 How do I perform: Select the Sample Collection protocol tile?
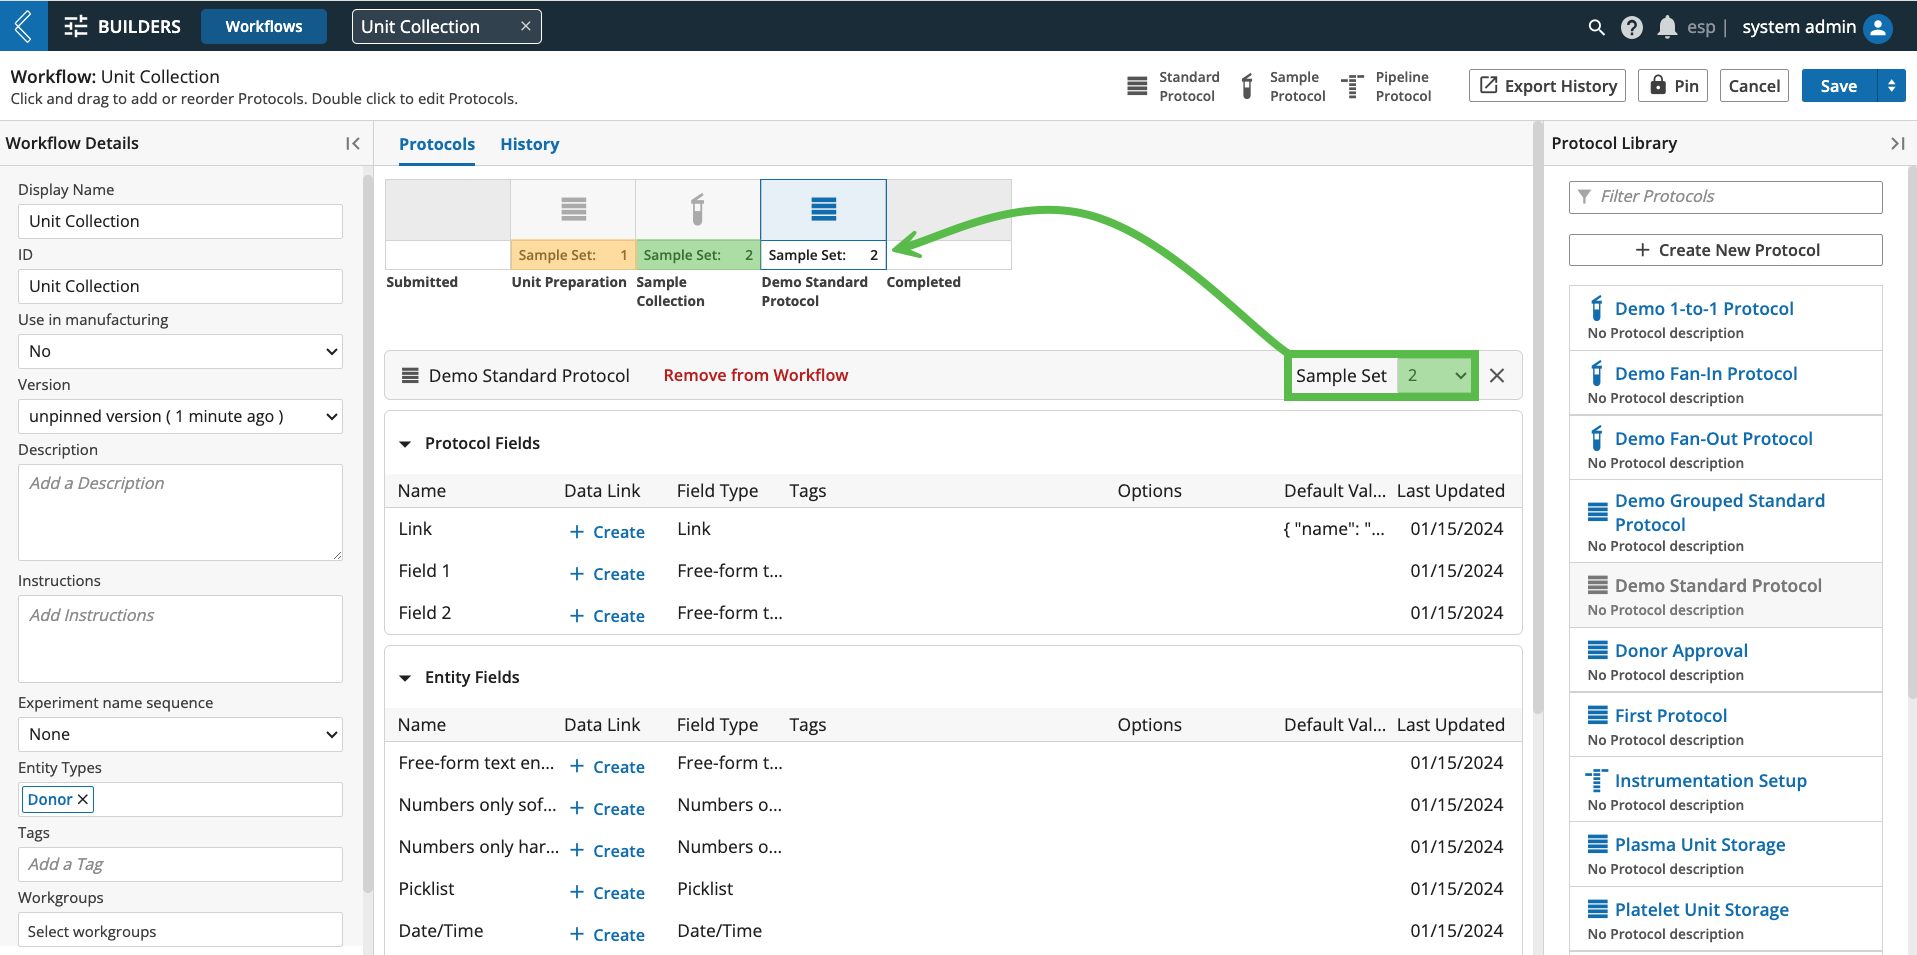(698, 224)
